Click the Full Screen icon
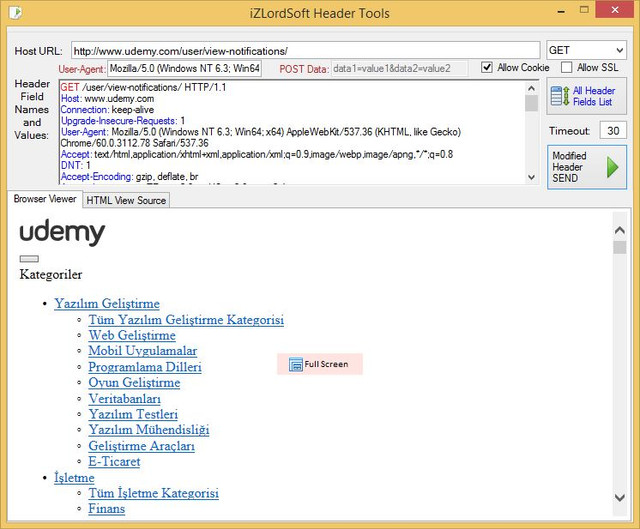640x529 pixels. 296,364
